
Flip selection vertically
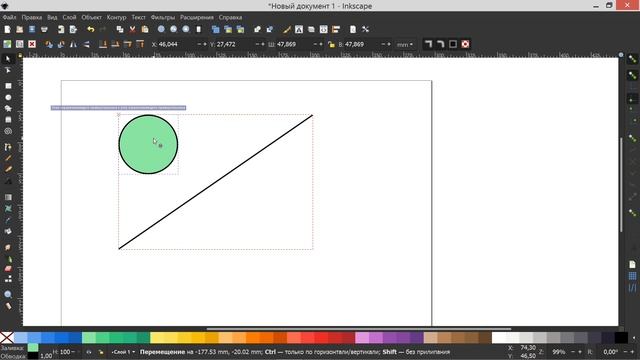click(86, 44)
